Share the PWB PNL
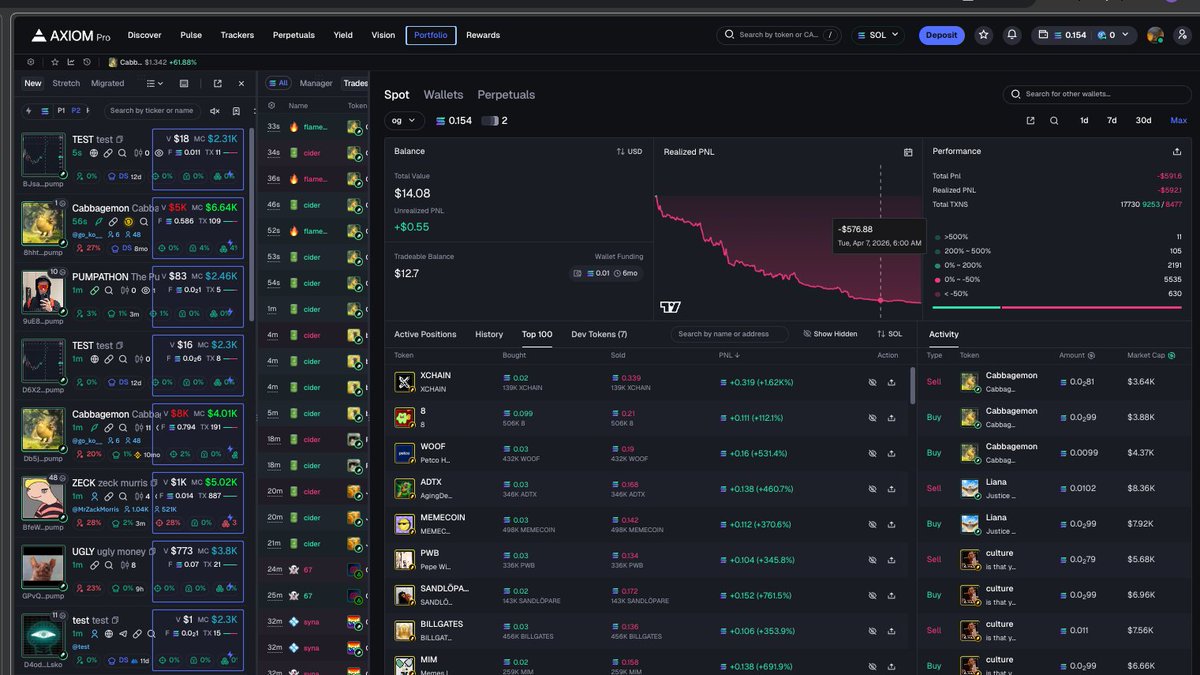The image size is (1200, 675). coord(891,560)
